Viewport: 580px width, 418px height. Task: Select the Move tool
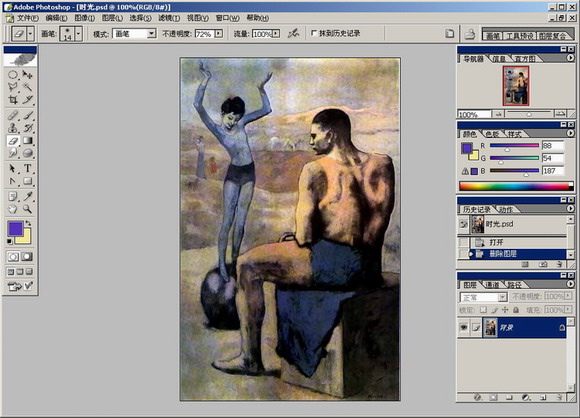(x=27, y=75)
